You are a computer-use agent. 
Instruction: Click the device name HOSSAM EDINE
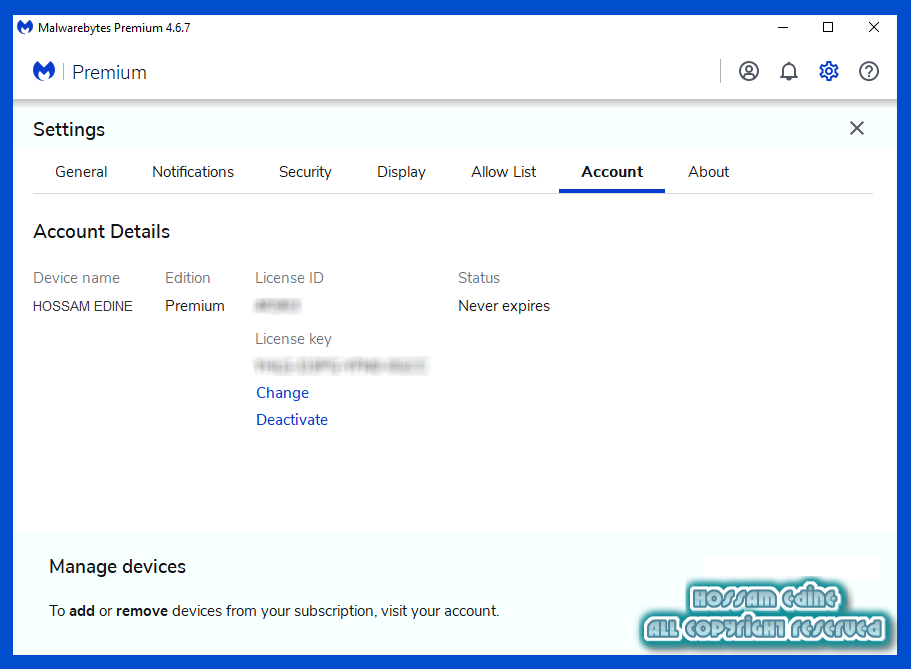pos(83,306)
